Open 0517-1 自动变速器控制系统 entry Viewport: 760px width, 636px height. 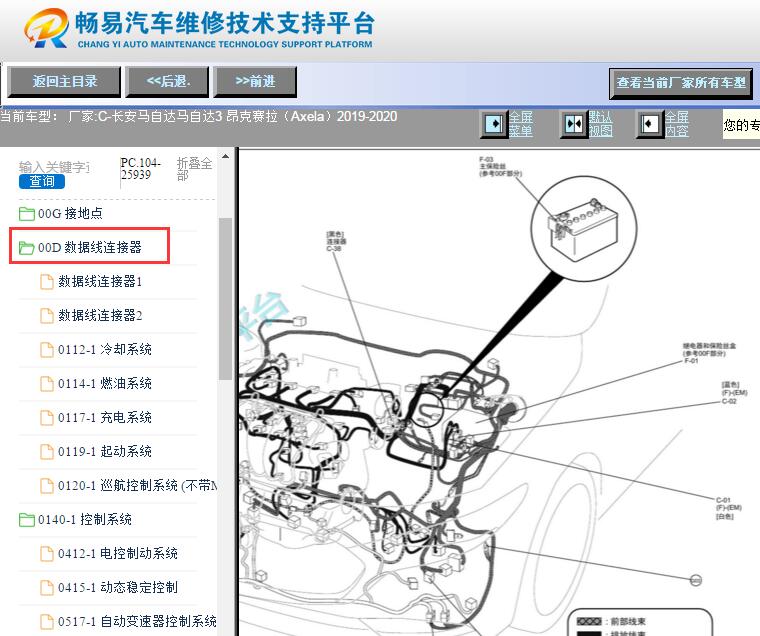point(137,621)
